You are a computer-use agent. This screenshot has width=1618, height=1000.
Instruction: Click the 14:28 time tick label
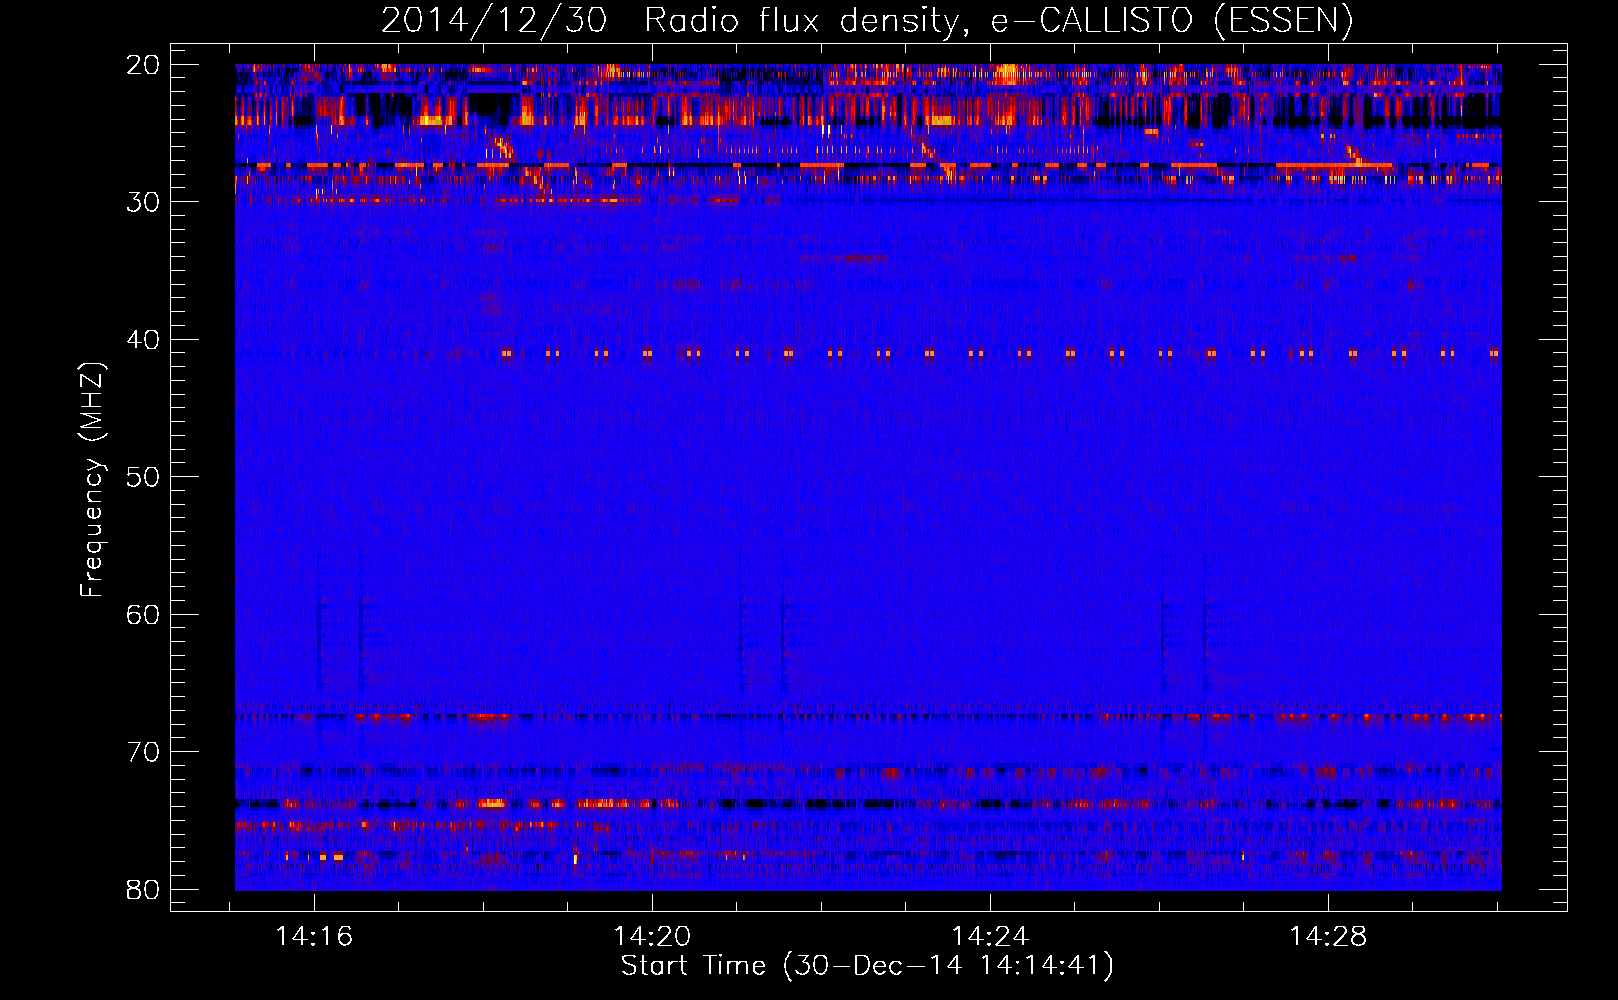(1328, 937)
